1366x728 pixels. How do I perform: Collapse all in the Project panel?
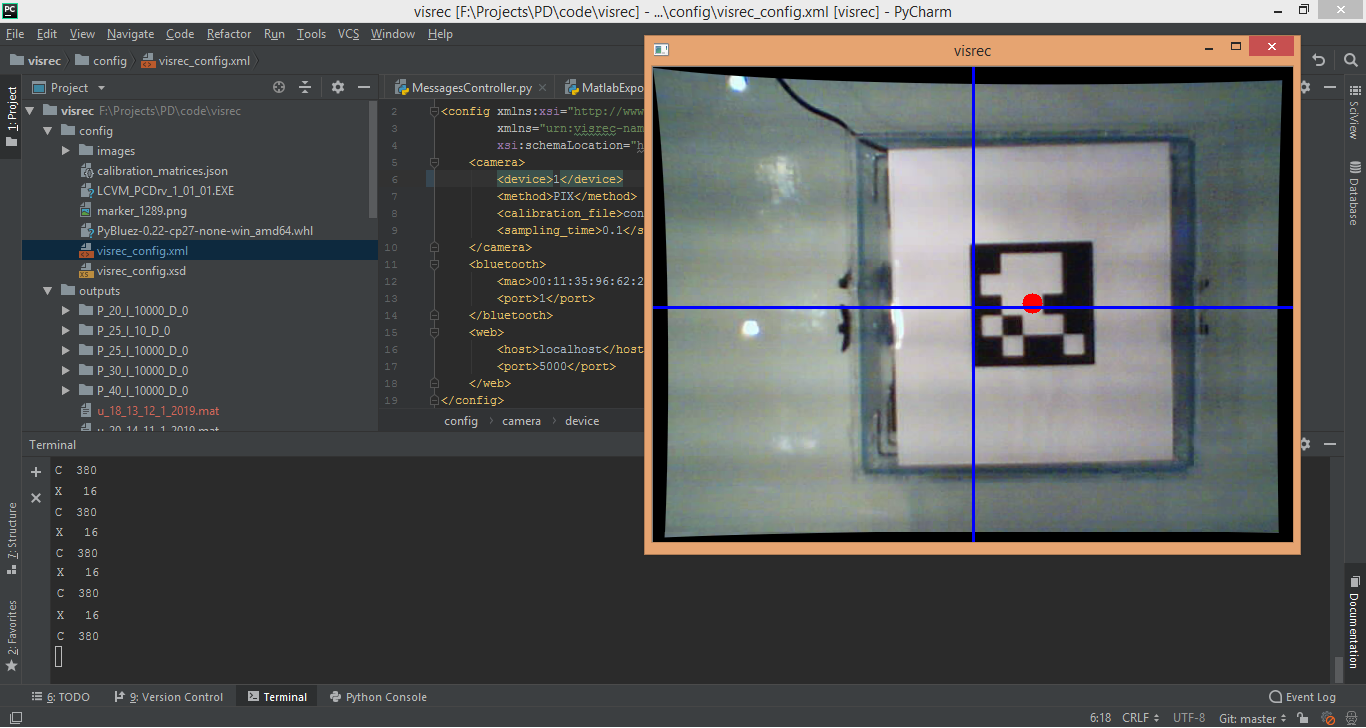point(306,88)
